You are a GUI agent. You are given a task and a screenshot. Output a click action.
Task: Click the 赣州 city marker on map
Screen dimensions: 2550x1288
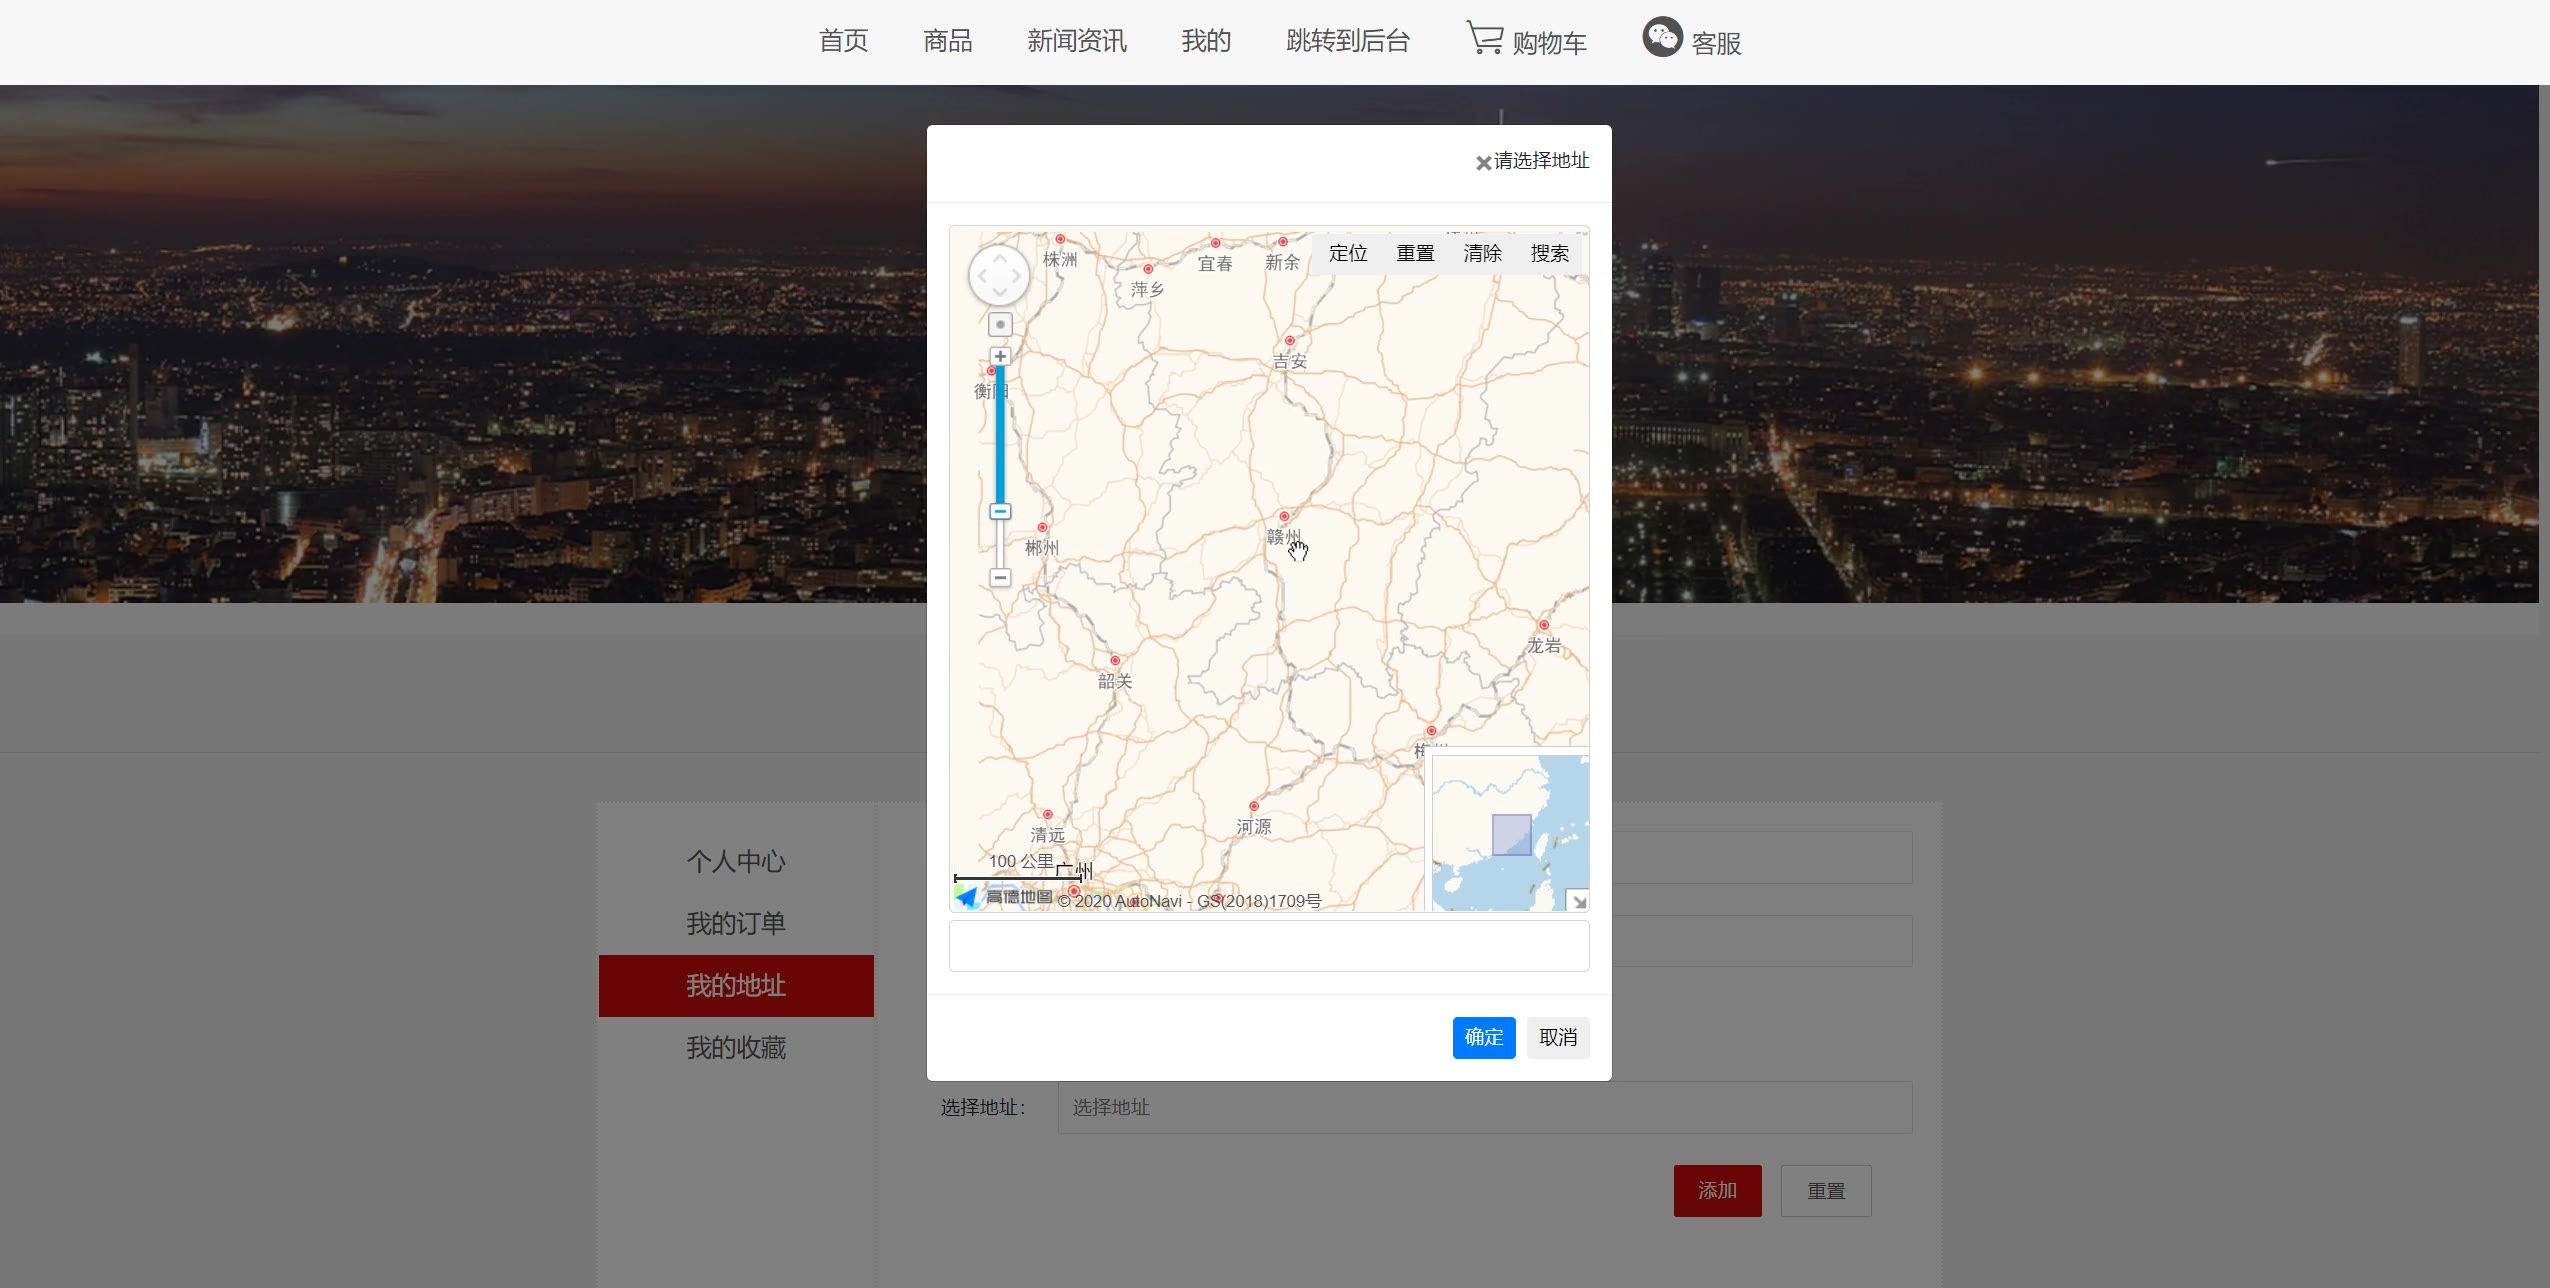1284,517
